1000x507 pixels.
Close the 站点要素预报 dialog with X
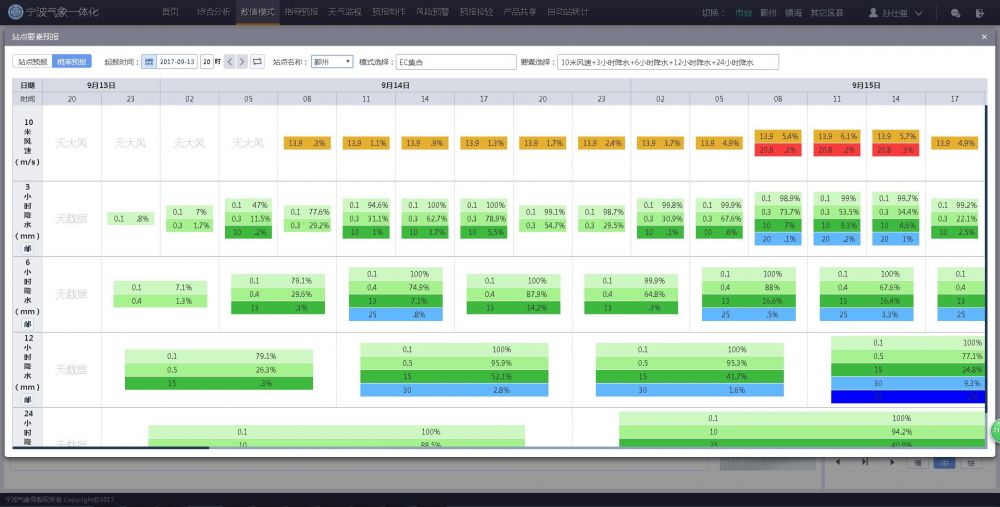[x=984, y=37]
